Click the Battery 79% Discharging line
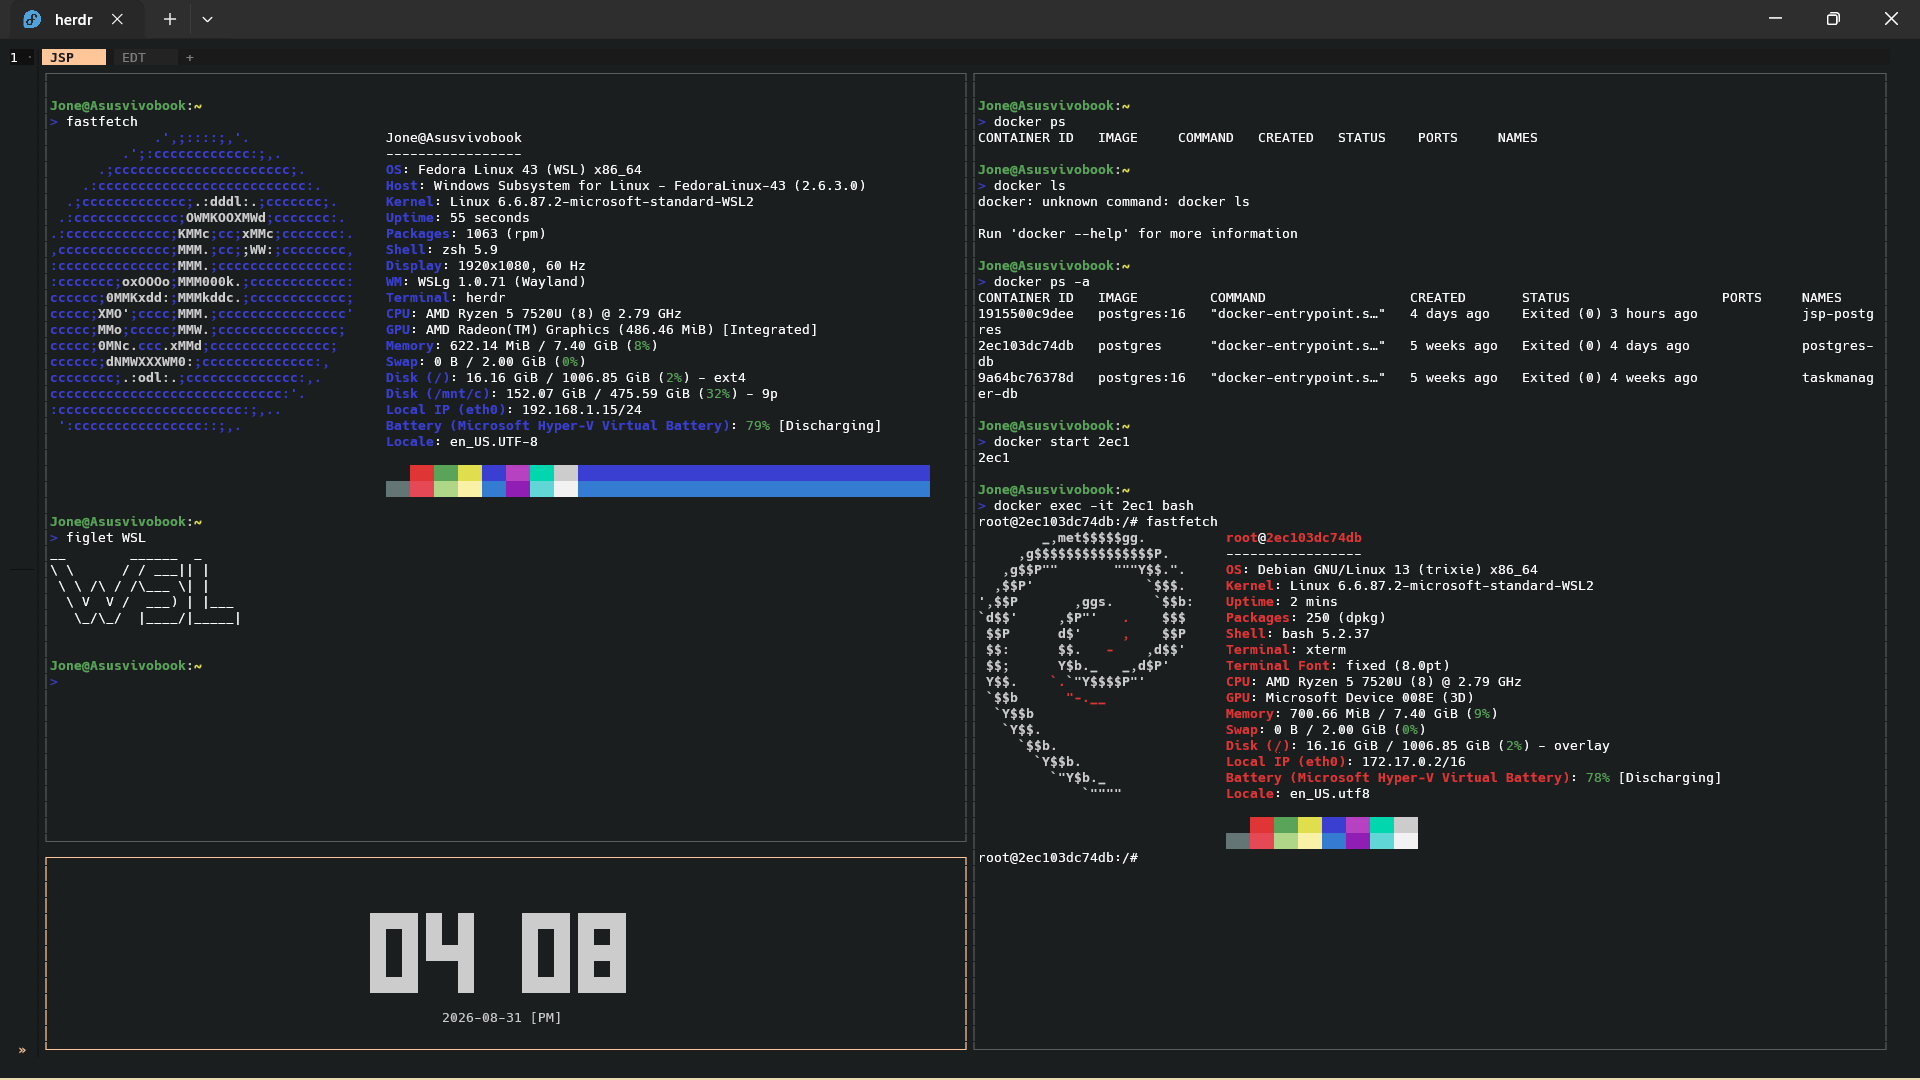The image size is (1920, 1080). (x=634, y=426)
